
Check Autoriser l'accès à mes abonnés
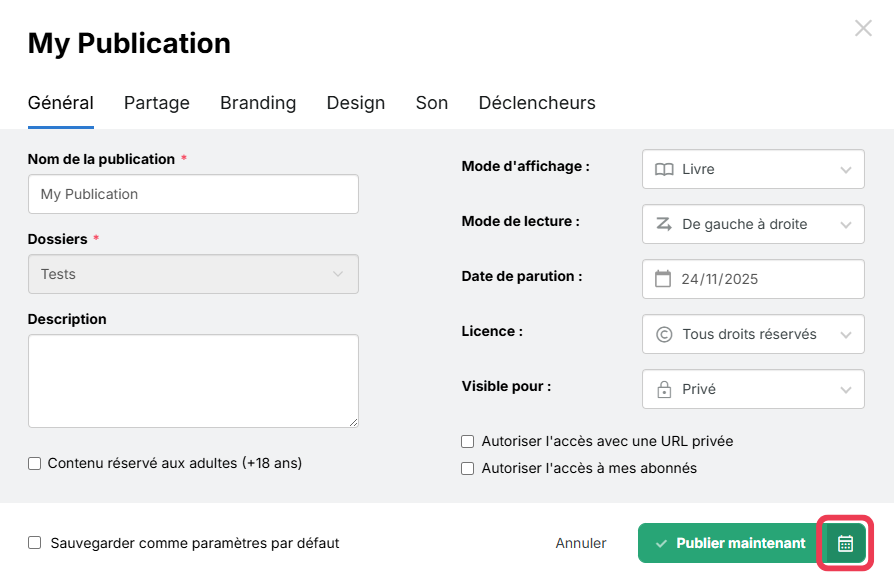pos(468,468)
